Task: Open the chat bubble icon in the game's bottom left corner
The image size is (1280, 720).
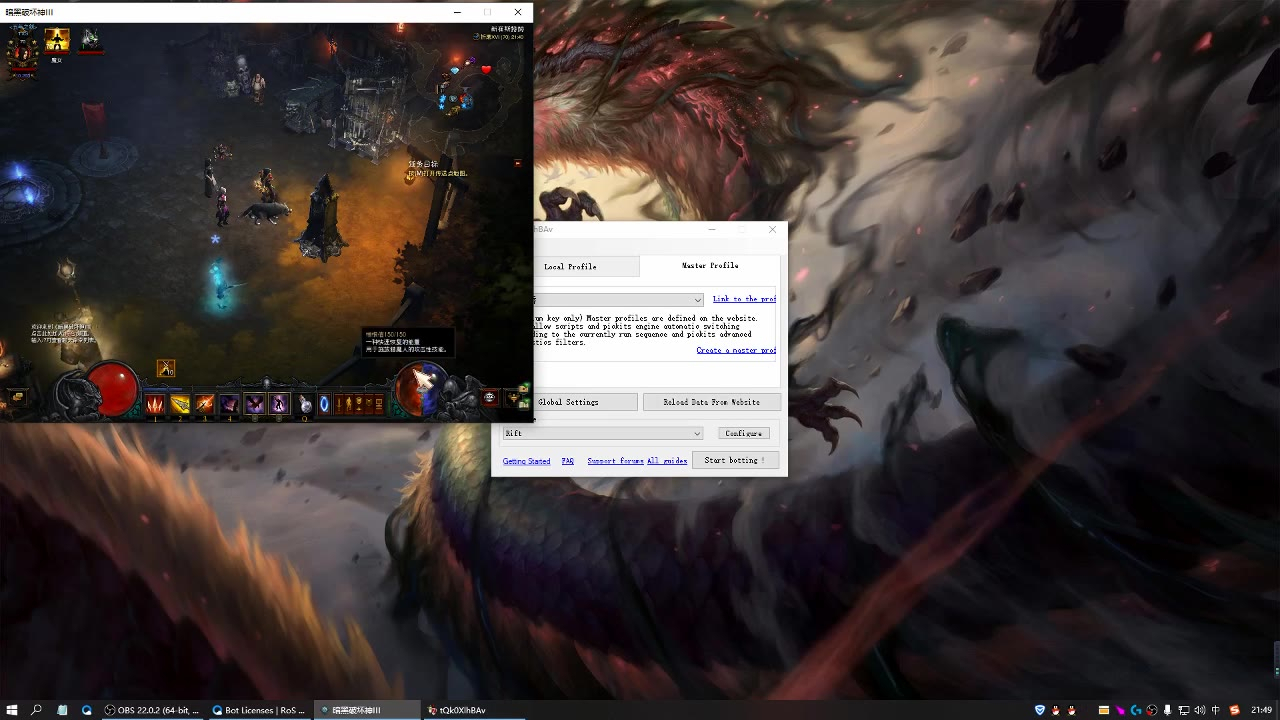Action: 18,397
